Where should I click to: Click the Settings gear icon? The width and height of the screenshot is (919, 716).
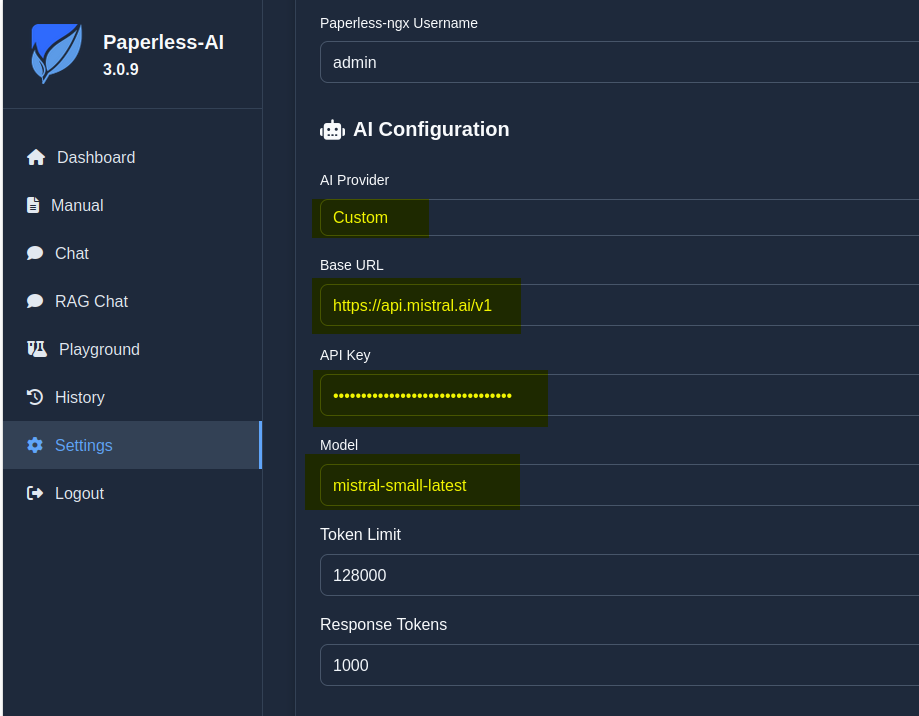(x=35, y=445)
